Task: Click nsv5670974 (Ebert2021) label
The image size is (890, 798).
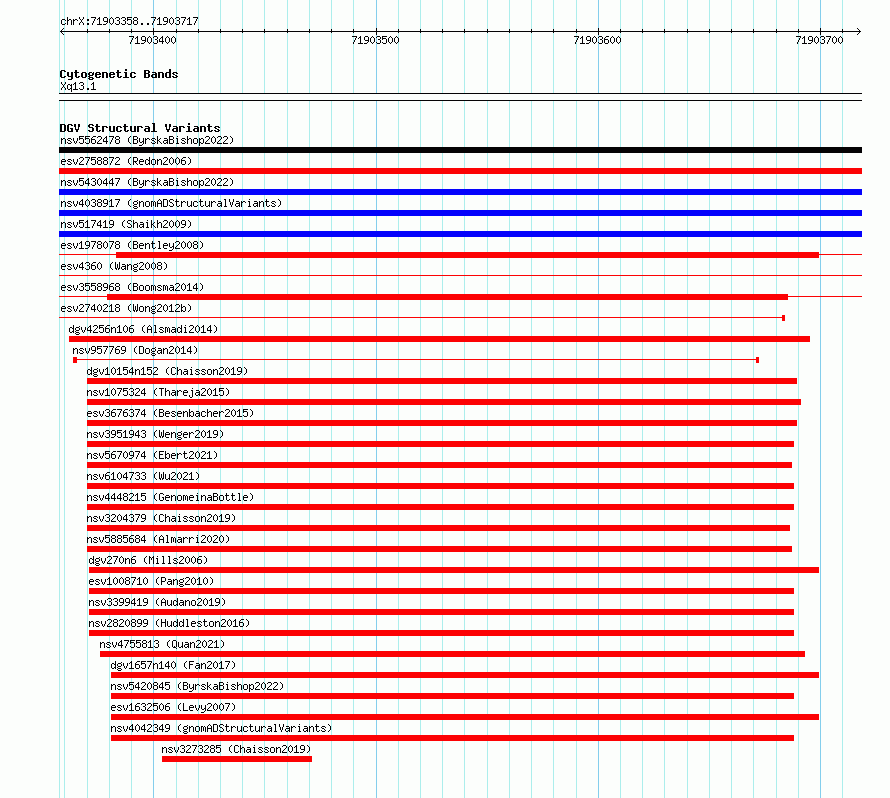Action: click(x=152, y=455)
